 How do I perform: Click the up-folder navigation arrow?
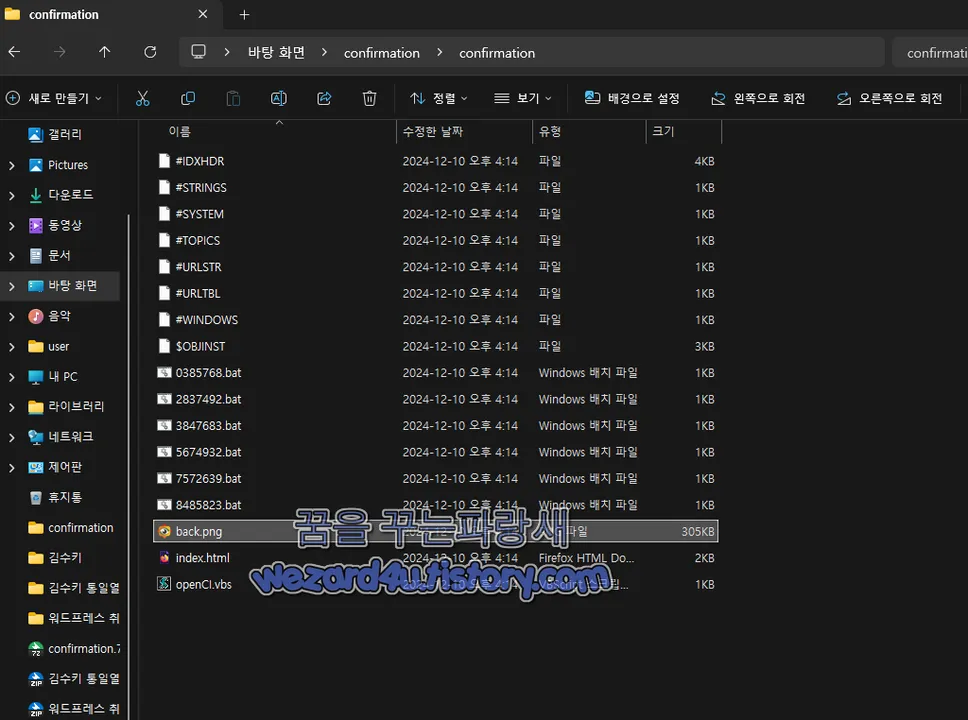[x=105, y=52]
